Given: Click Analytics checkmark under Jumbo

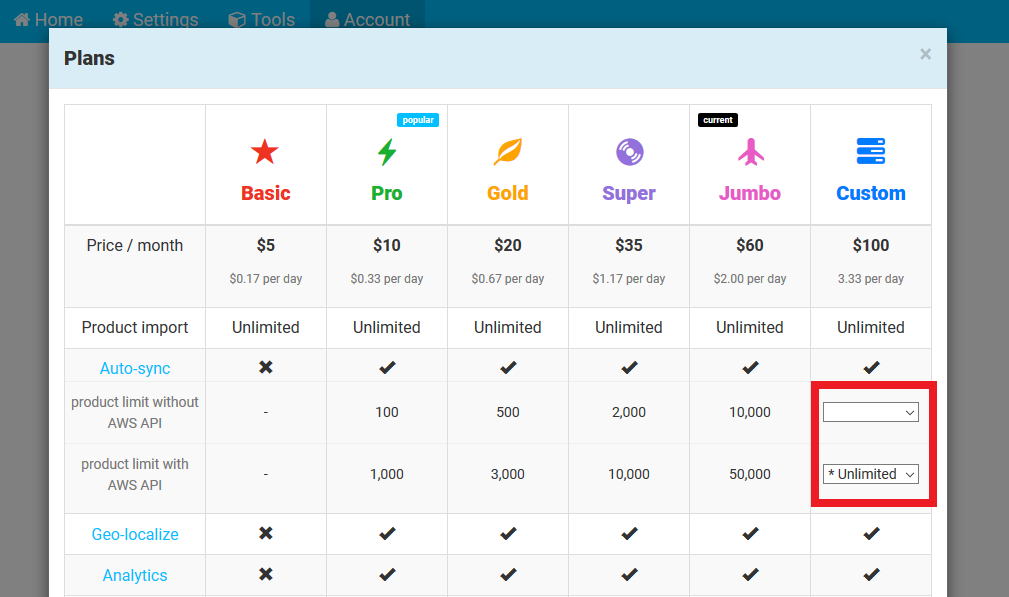Looking at the screenshot, I should coord(750,574).
